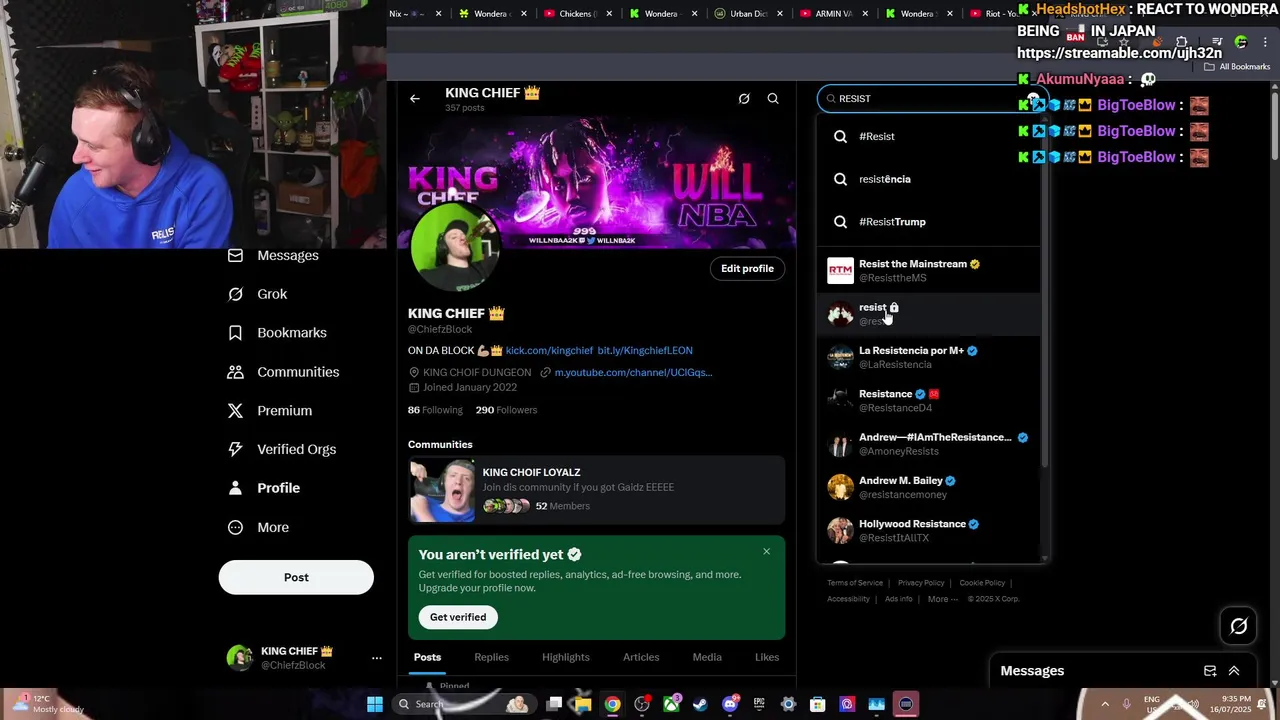Switch to the Posts tab
Image resolution: width=1280 pixels, height=720 pixels.
[427, 657]
